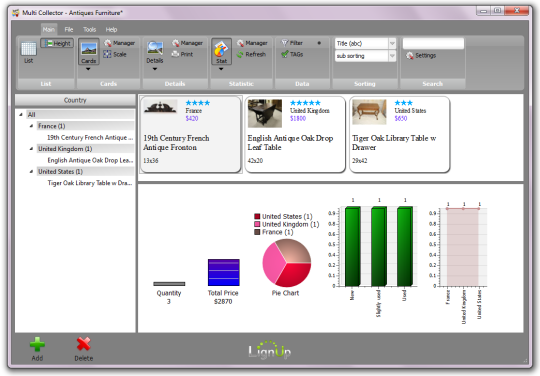Click the Tiger Oak Library Table thumbnail
Screen dimensions: 540x376
pyautogui.click(x=369, y=112)
